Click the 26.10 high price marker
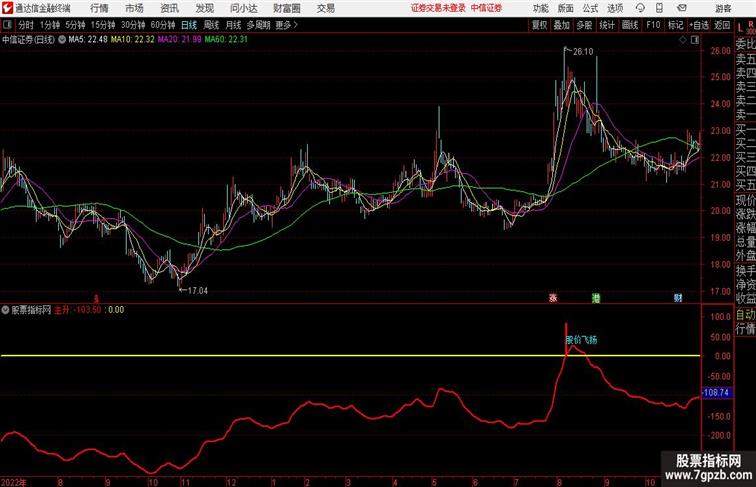The image size is (756, 487). coord(583,52)
